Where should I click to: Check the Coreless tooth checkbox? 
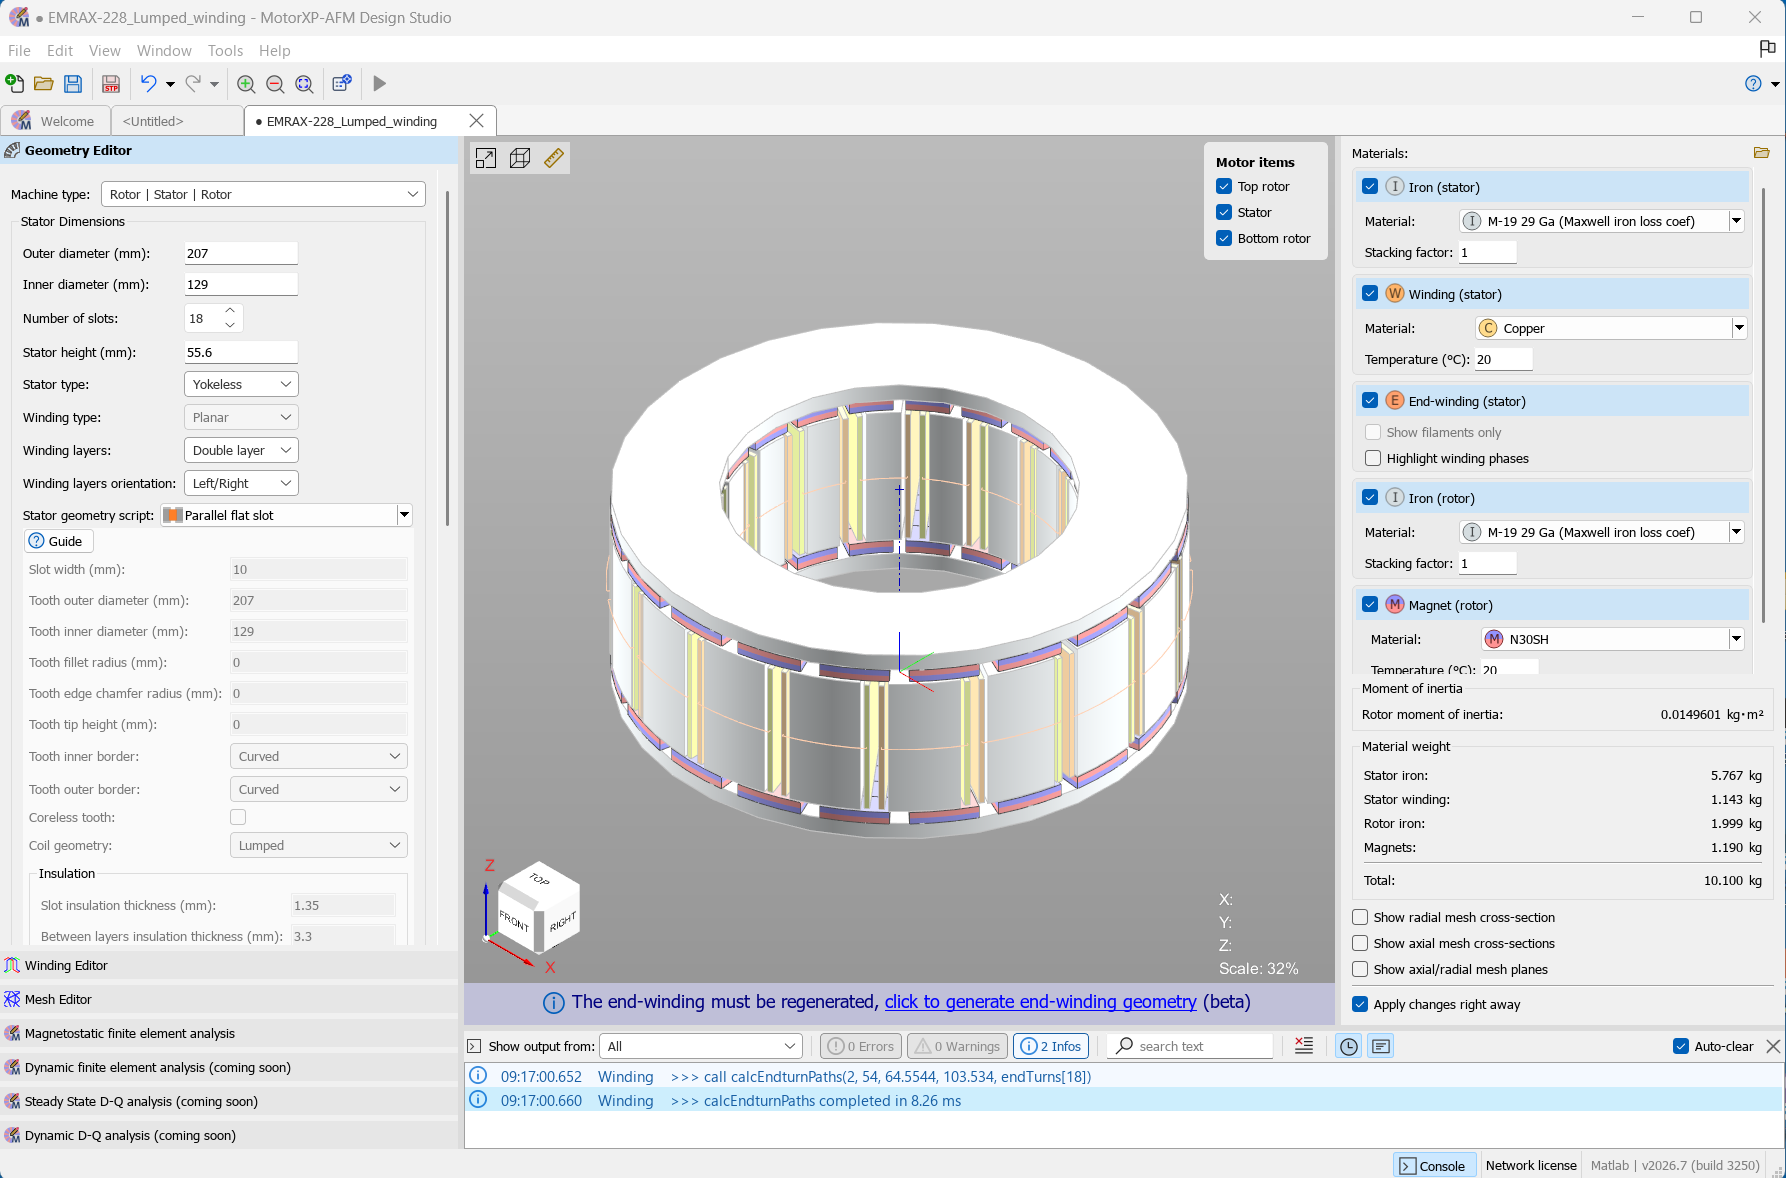coord(238,817)
